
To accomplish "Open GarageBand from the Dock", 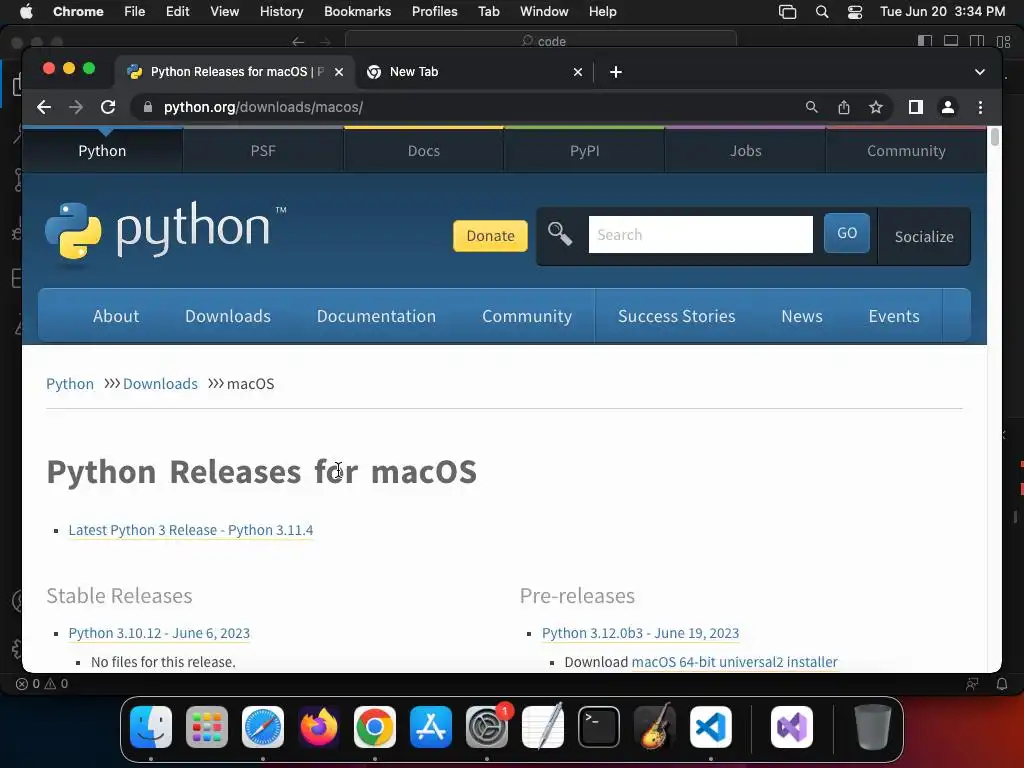I will click(655, 727).
